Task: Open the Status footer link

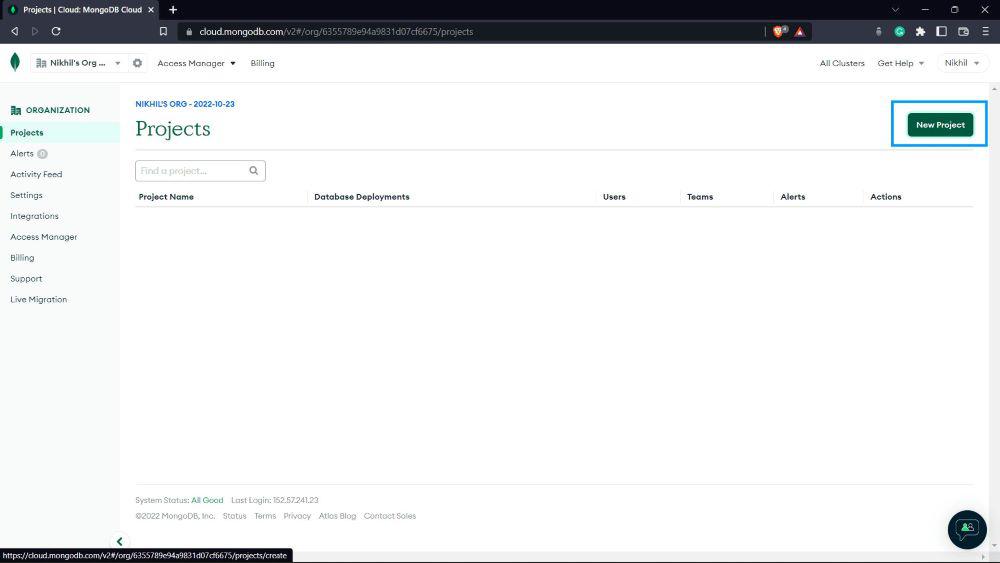Action: (x=234, y=516)
